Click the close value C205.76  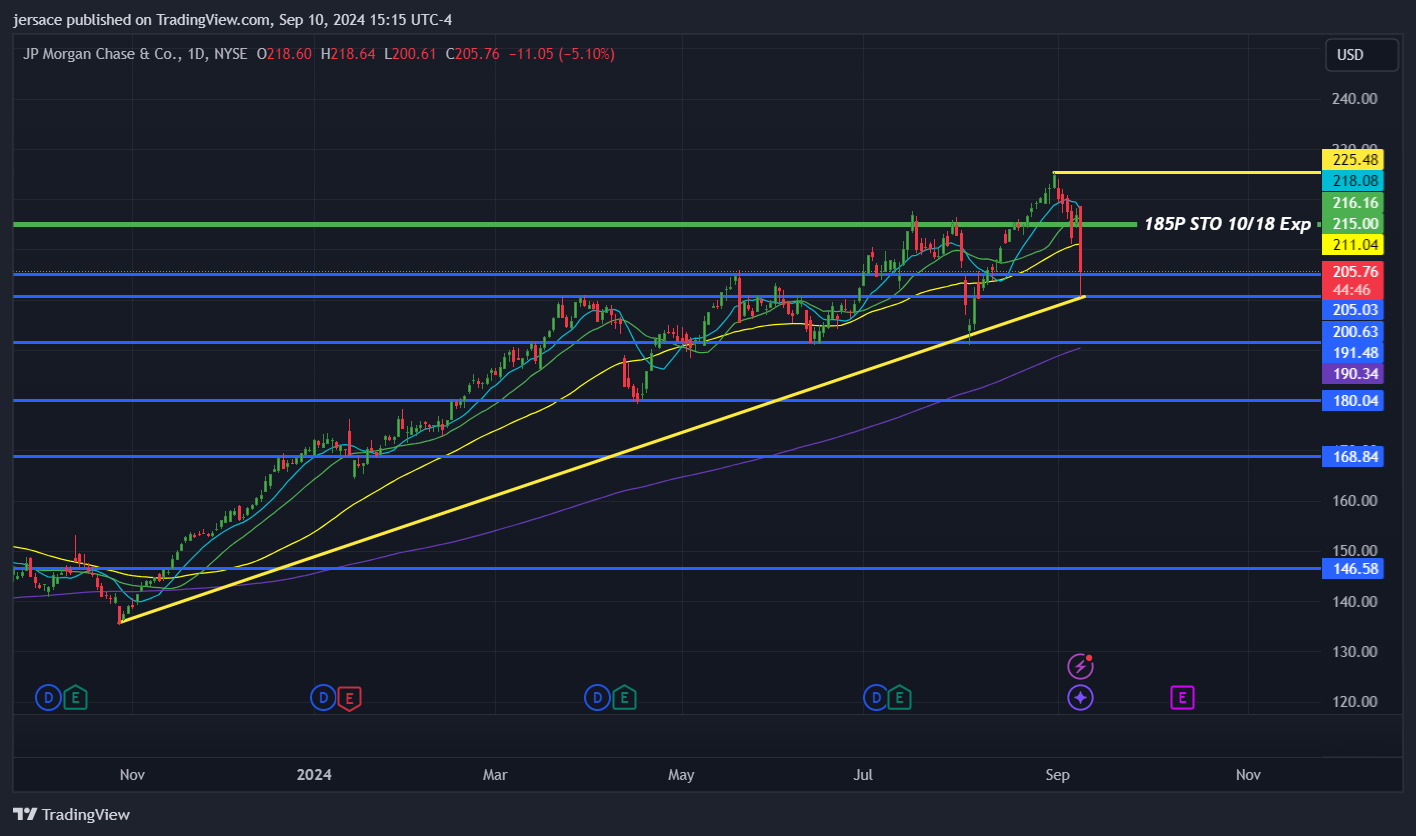pos(472,54)
